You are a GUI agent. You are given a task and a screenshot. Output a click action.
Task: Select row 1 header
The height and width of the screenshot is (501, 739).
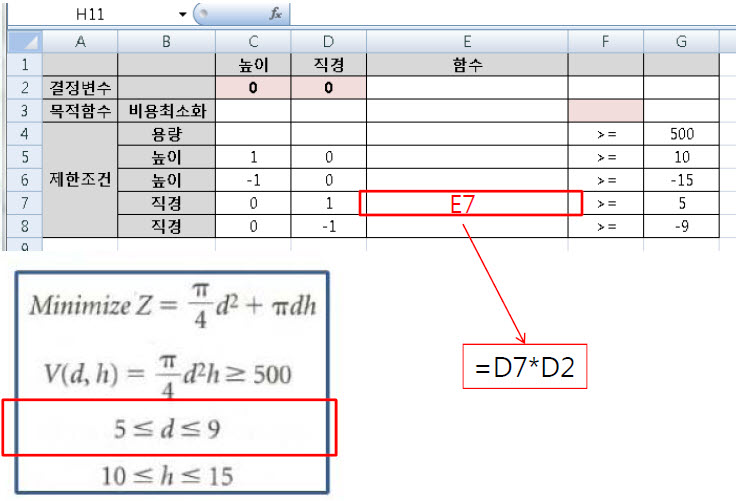pyautogui.click(x=25, y=65)
